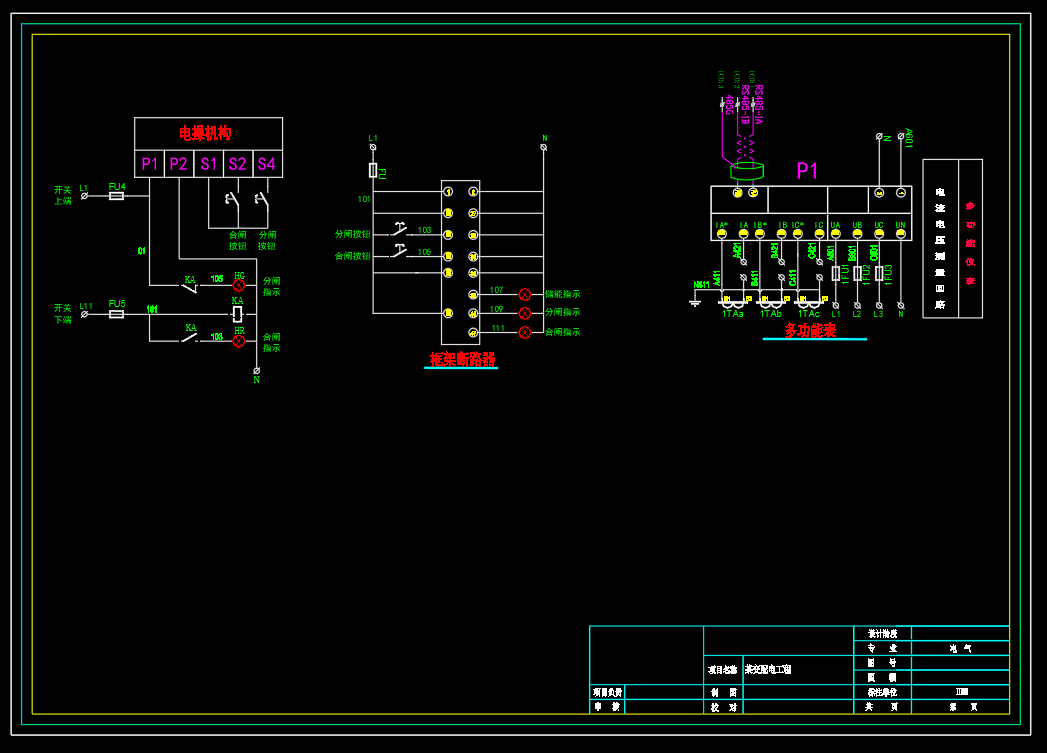Click the P1 cell in 电操机构 table
Image resolution: width=1047 pixels, height=753 pixels.
(150, 164)
